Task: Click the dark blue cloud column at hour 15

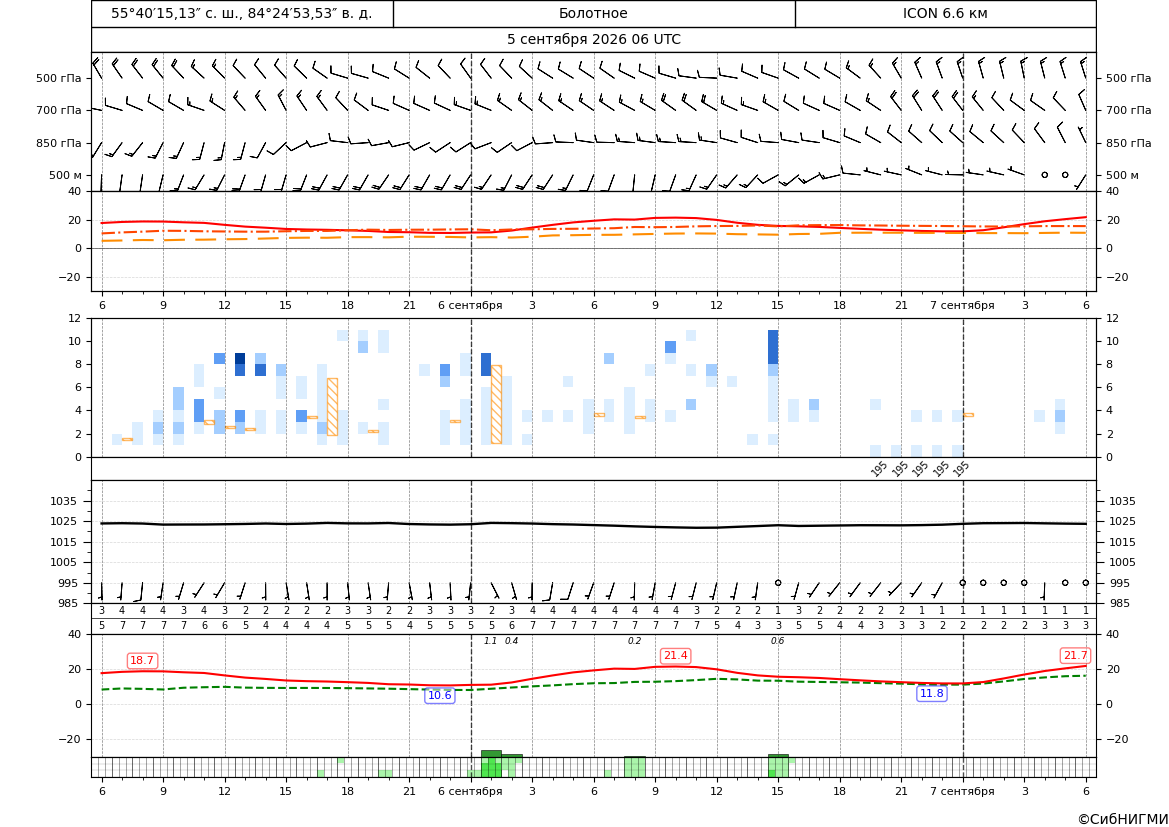Action: pos(773,348)
